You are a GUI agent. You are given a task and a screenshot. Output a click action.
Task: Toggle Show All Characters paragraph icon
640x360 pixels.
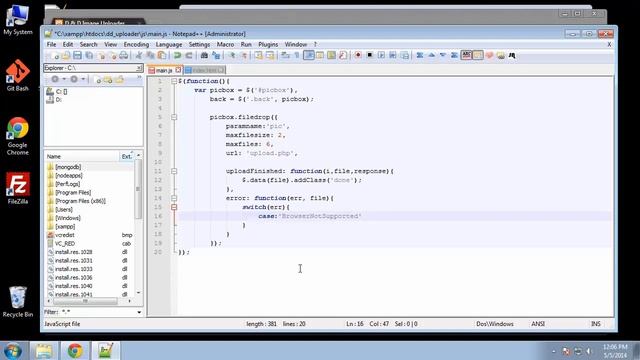tap(297, 55)
